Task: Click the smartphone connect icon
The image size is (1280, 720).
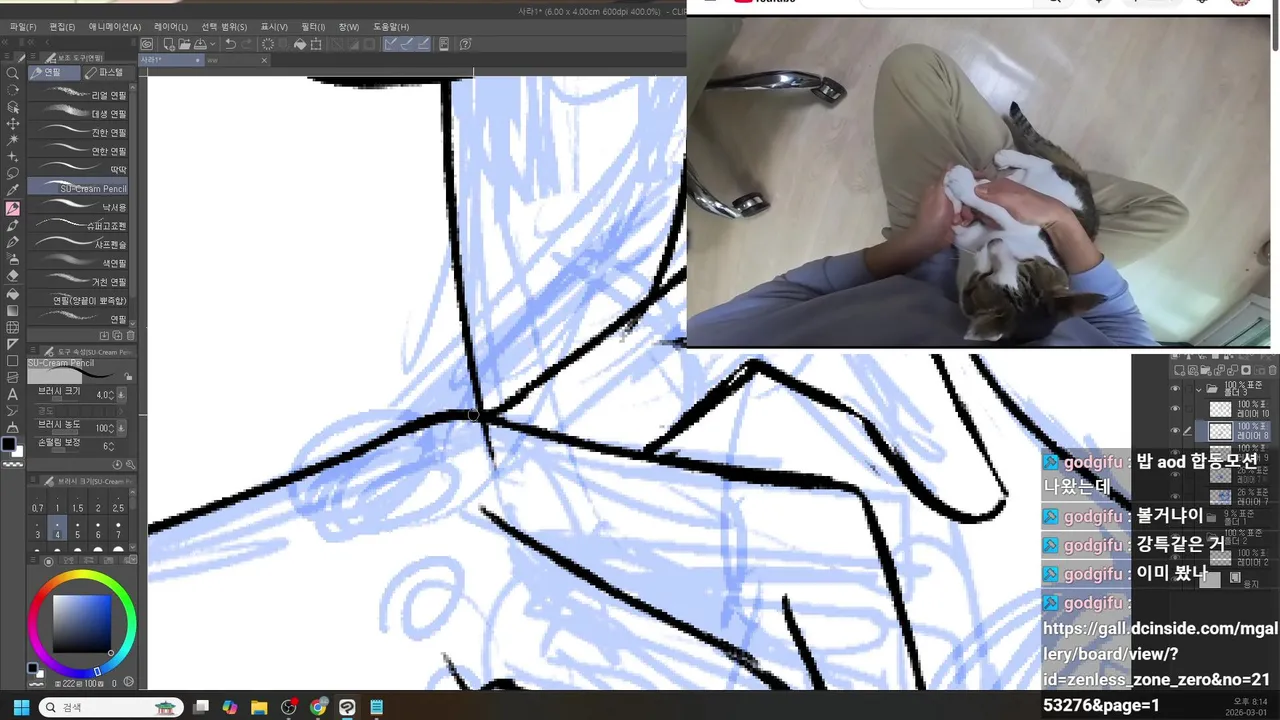Action: point(444,44)
